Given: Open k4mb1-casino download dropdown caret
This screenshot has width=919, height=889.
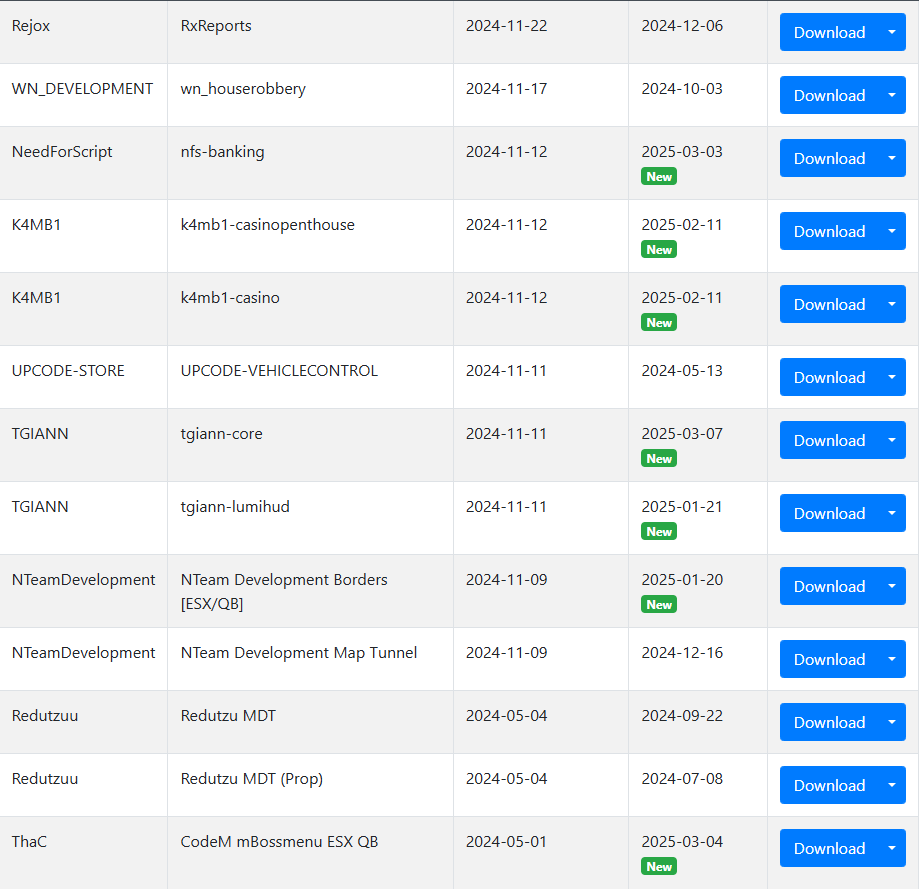Looking at the screenshot, I should coord(892,304).
